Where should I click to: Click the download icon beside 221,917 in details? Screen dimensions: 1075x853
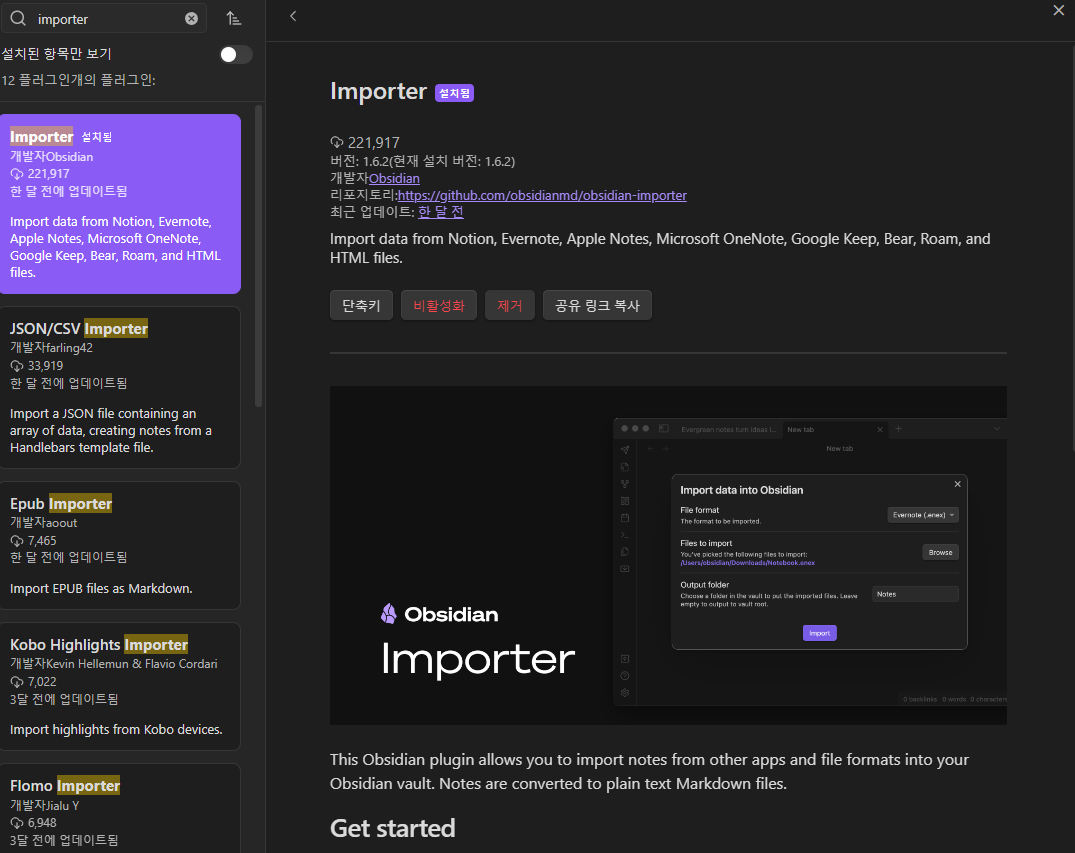(x=337, y=143)
